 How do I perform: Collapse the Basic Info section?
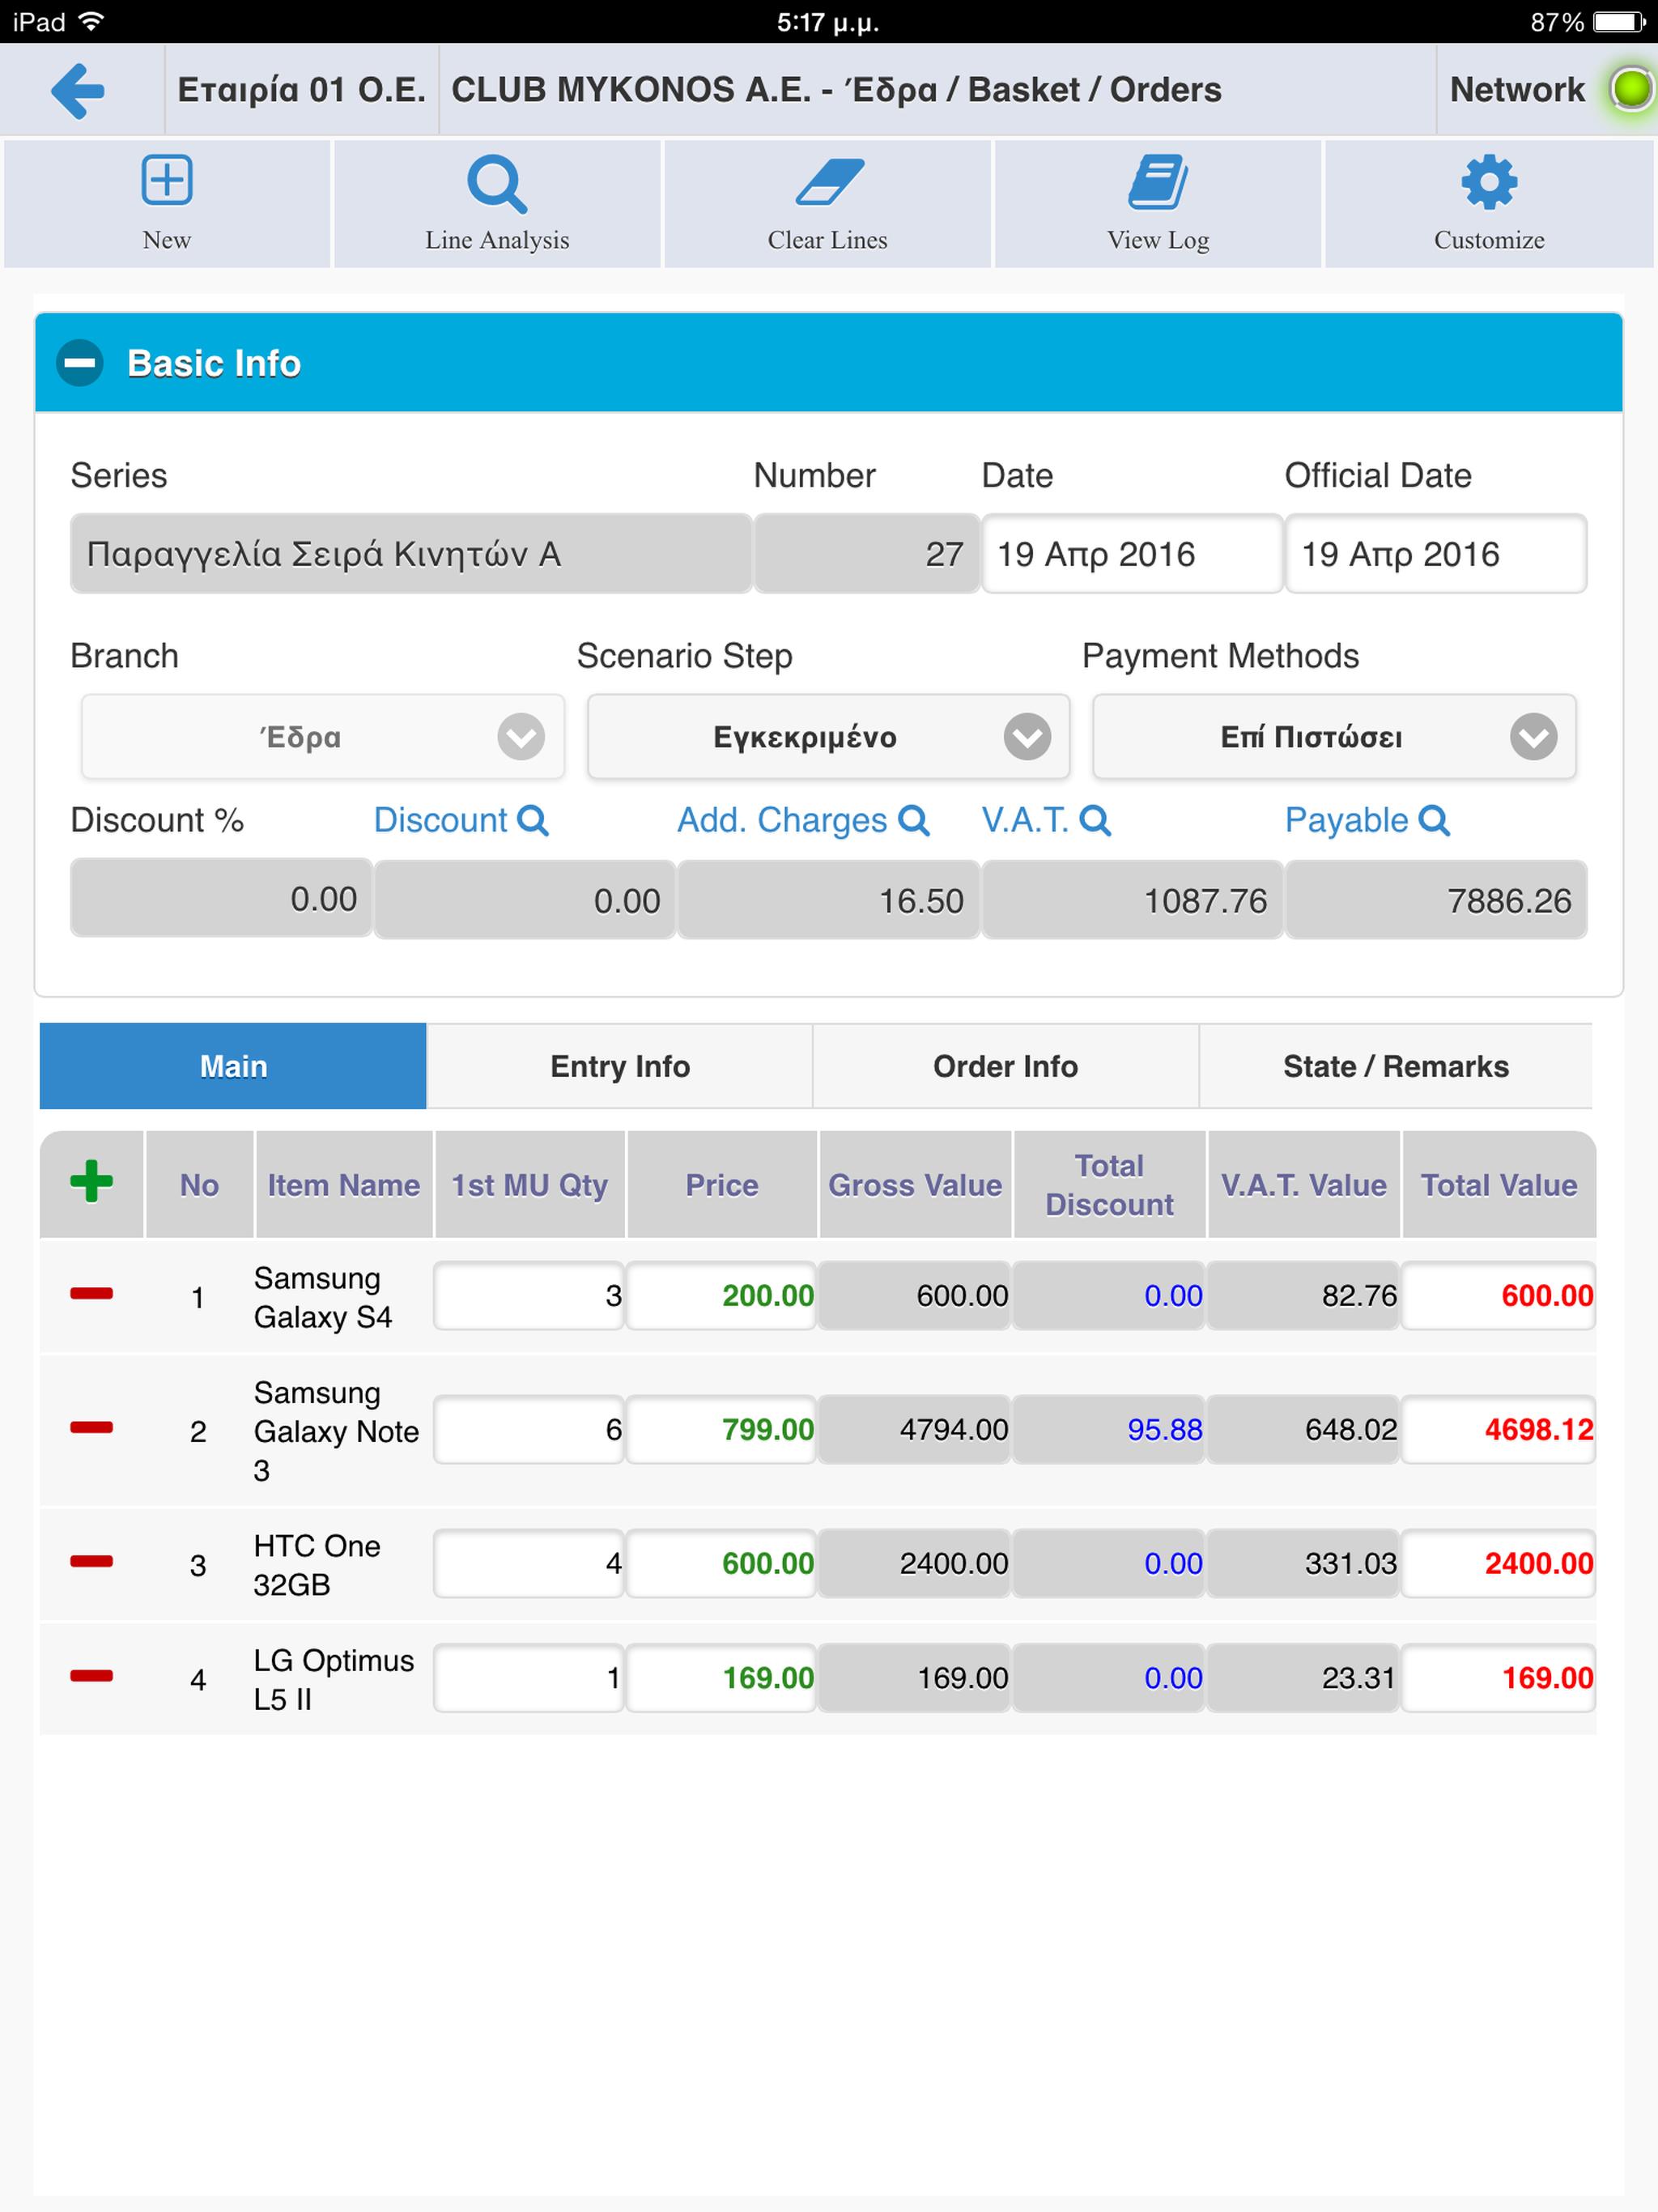click(x=80, y=362)
